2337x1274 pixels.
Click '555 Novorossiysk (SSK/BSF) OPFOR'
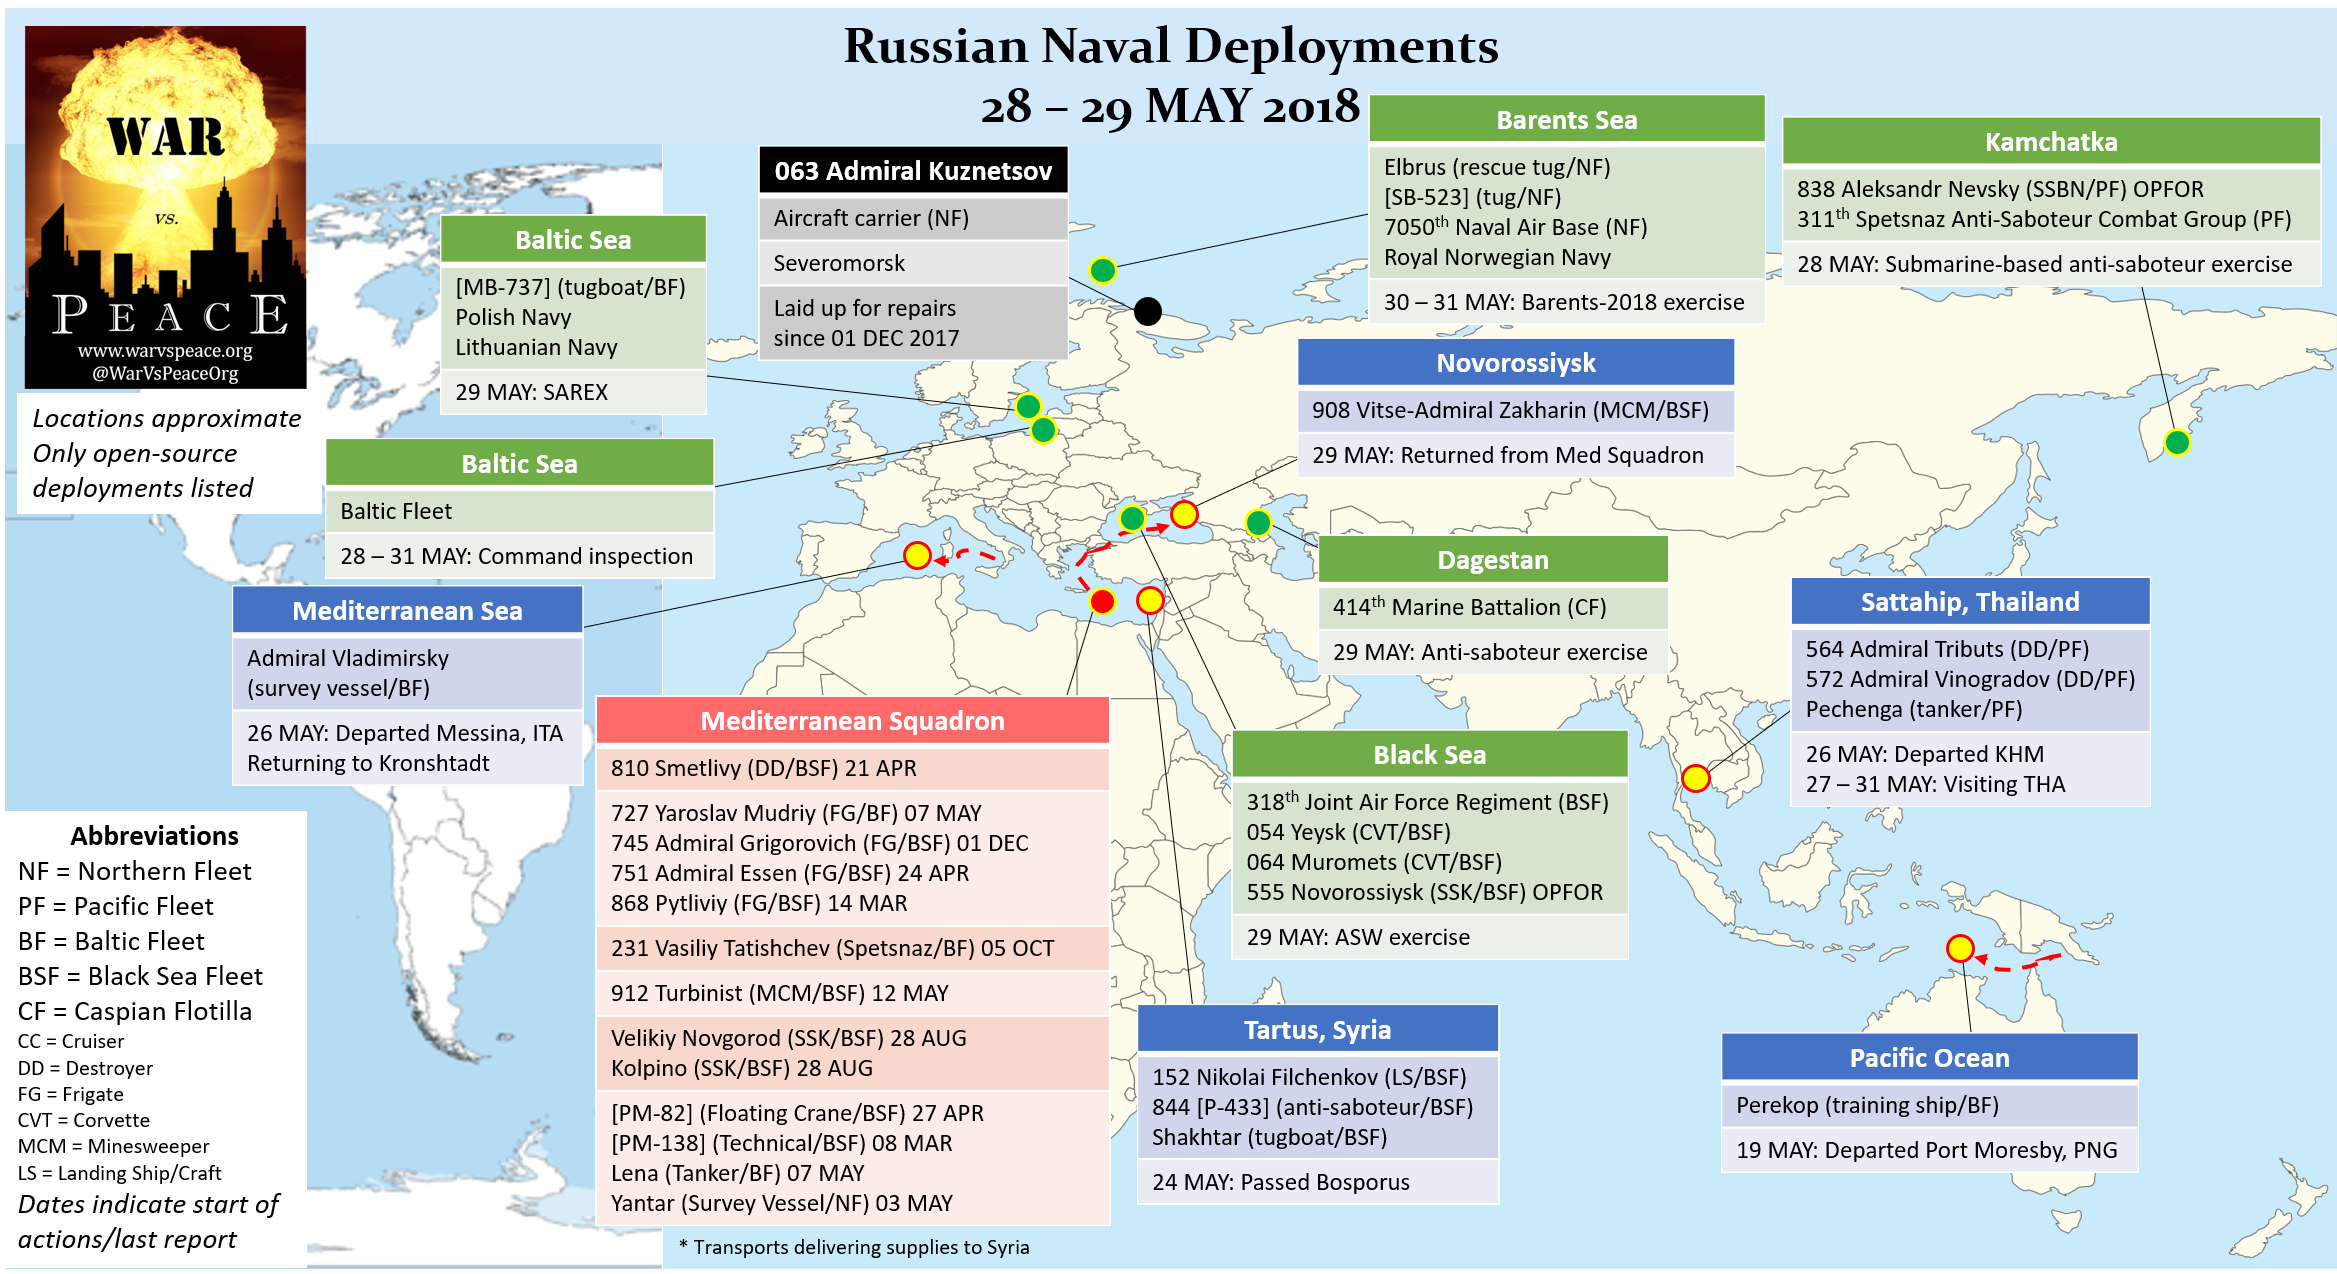(x=1424, y=892)
